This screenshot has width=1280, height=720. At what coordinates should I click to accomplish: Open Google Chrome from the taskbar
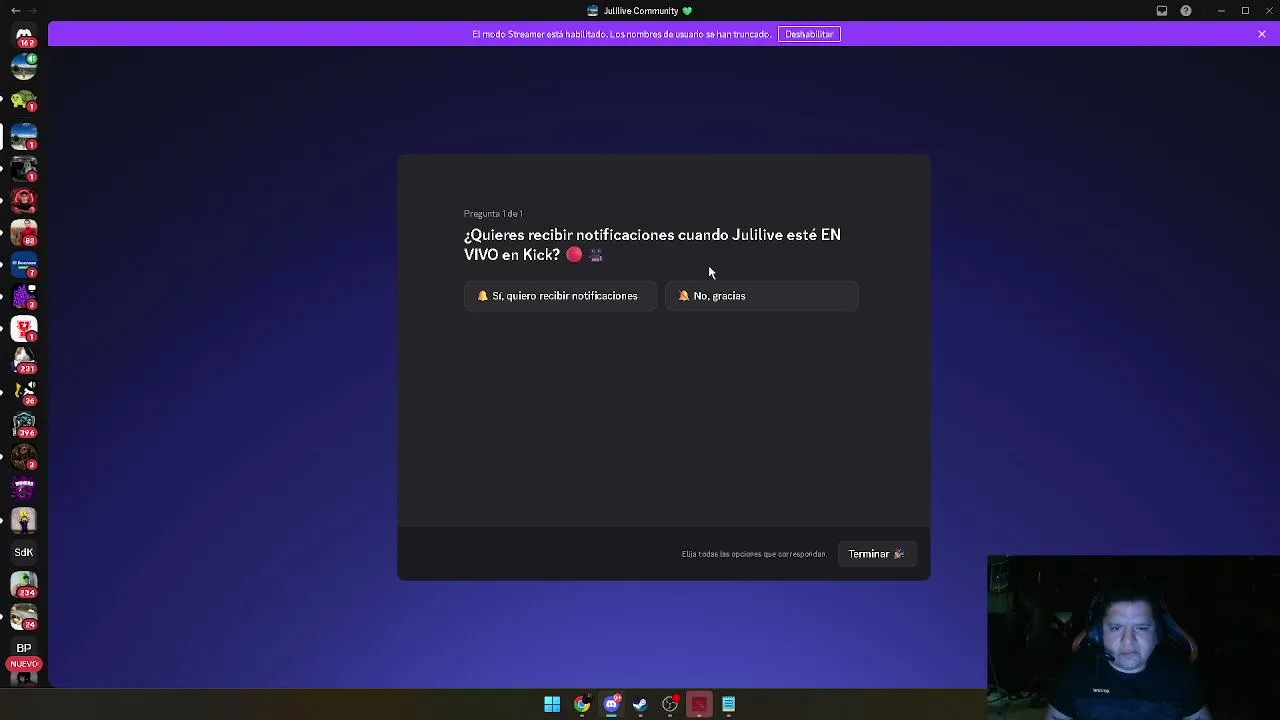coord(582,705)
